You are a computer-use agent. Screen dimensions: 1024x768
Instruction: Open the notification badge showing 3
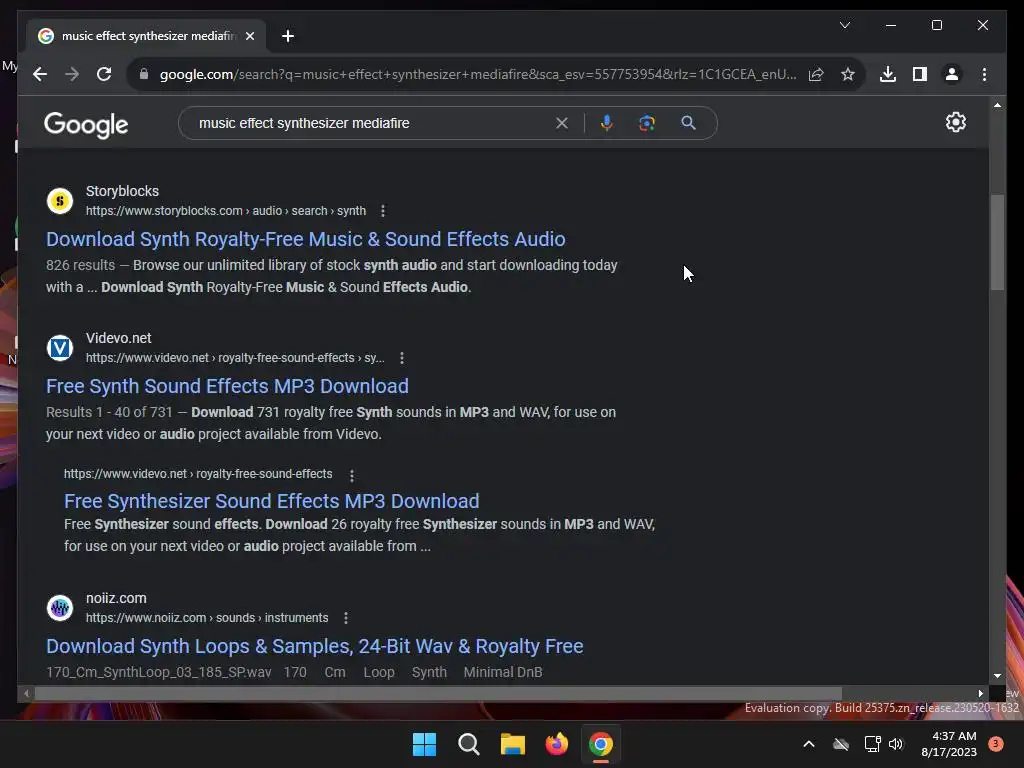coord(996,744)
